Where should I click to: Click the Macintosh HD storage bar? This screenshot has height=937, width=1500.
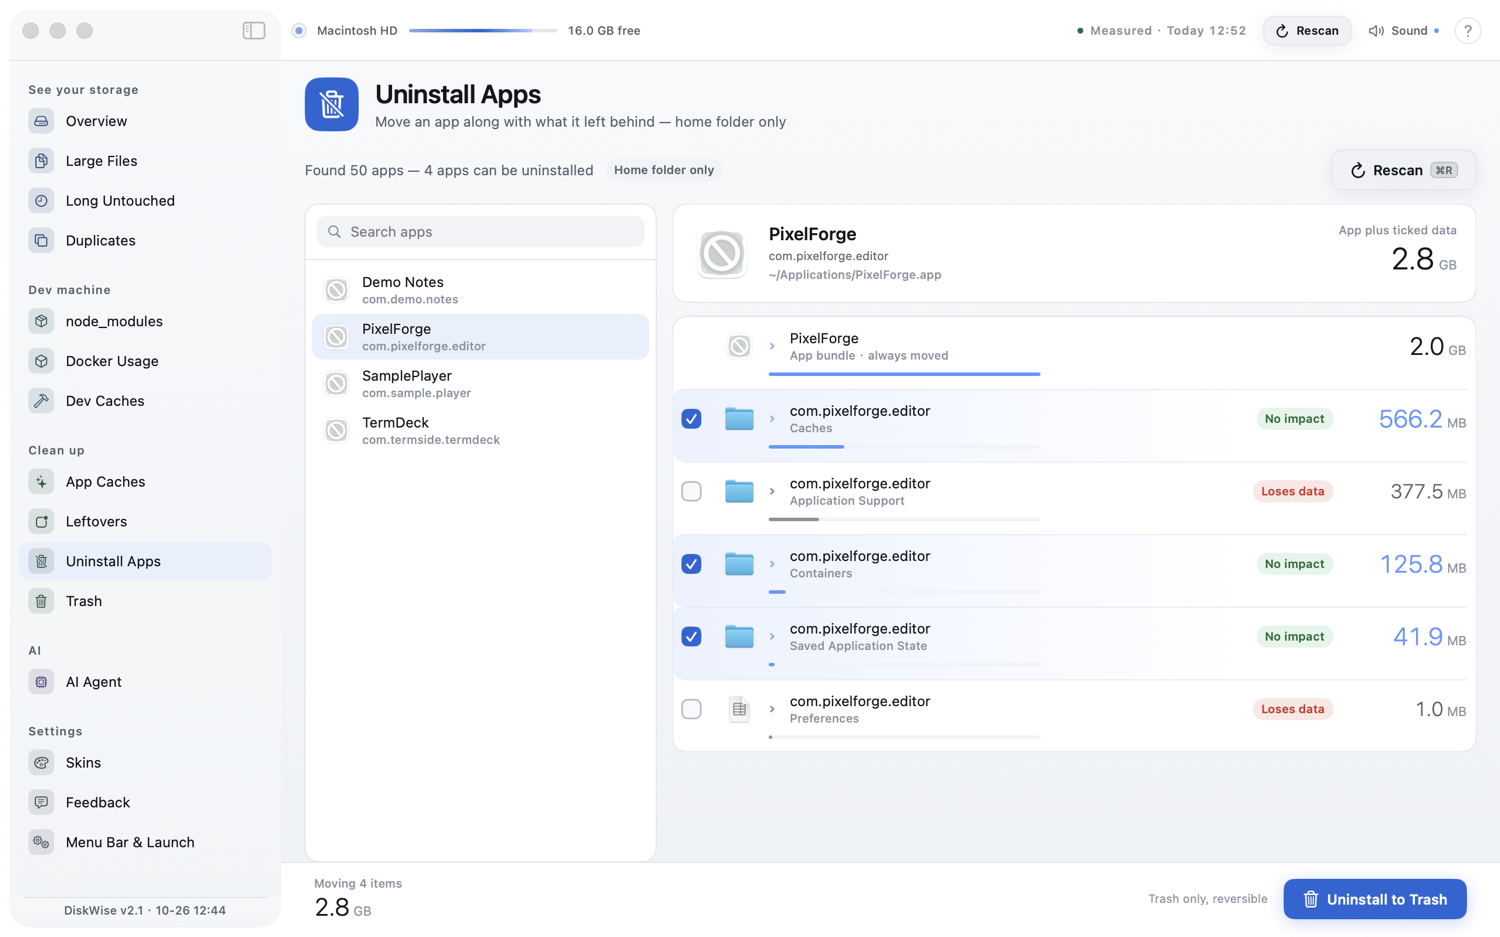482,31
